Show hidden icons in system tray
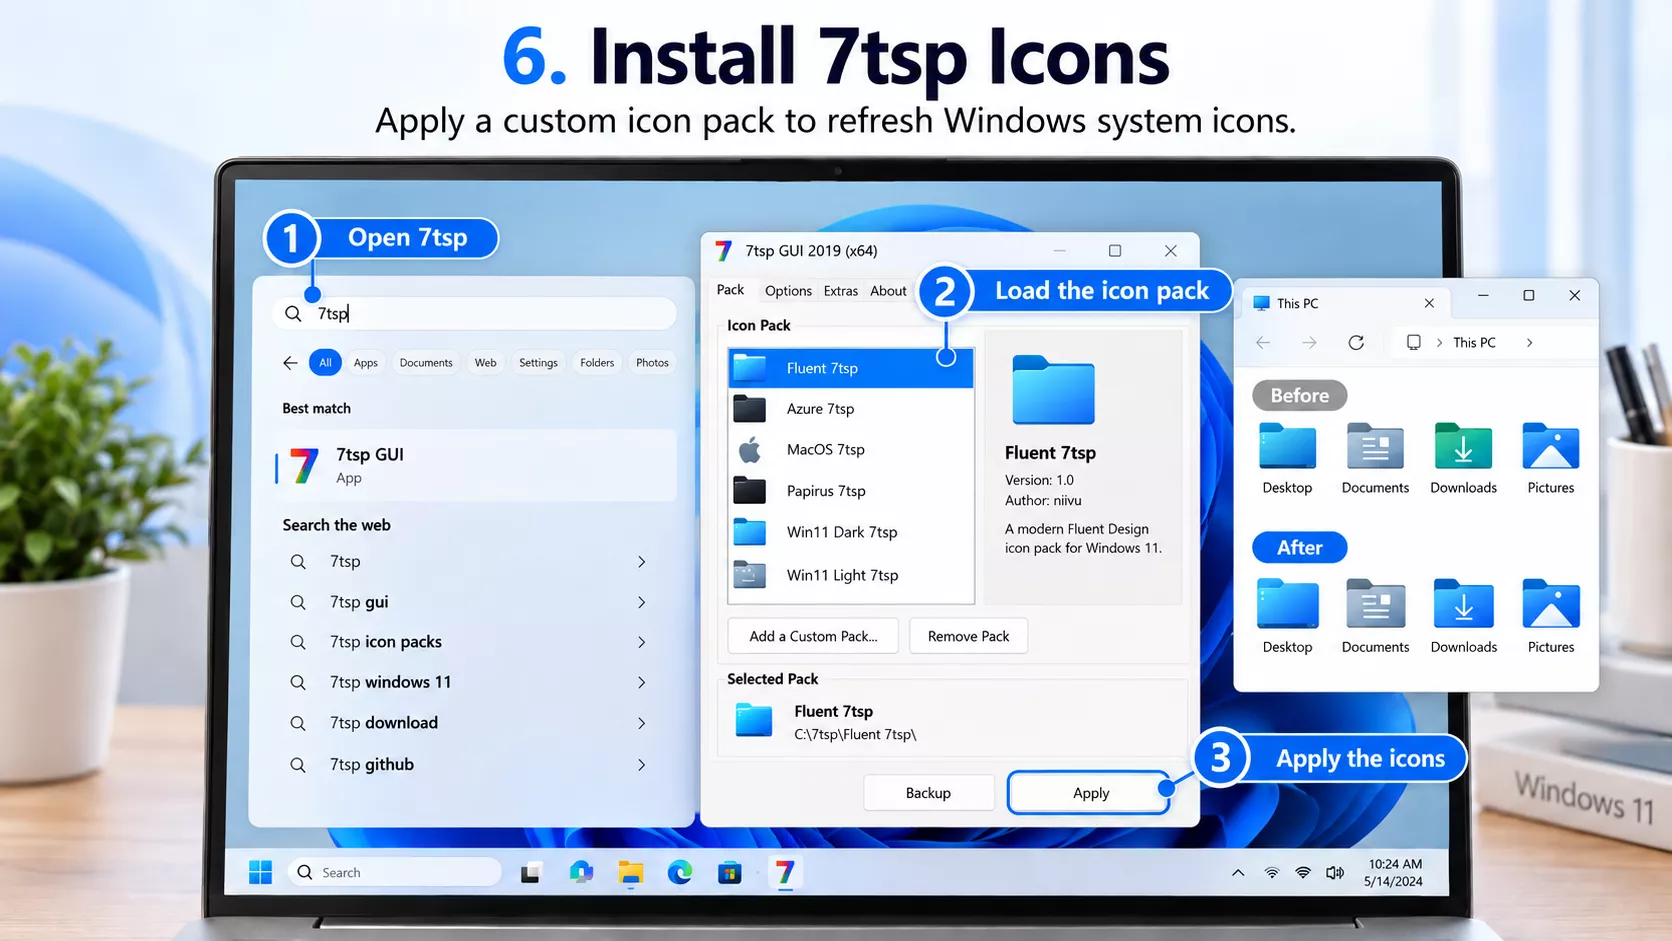 click(x=1238, y=873)
